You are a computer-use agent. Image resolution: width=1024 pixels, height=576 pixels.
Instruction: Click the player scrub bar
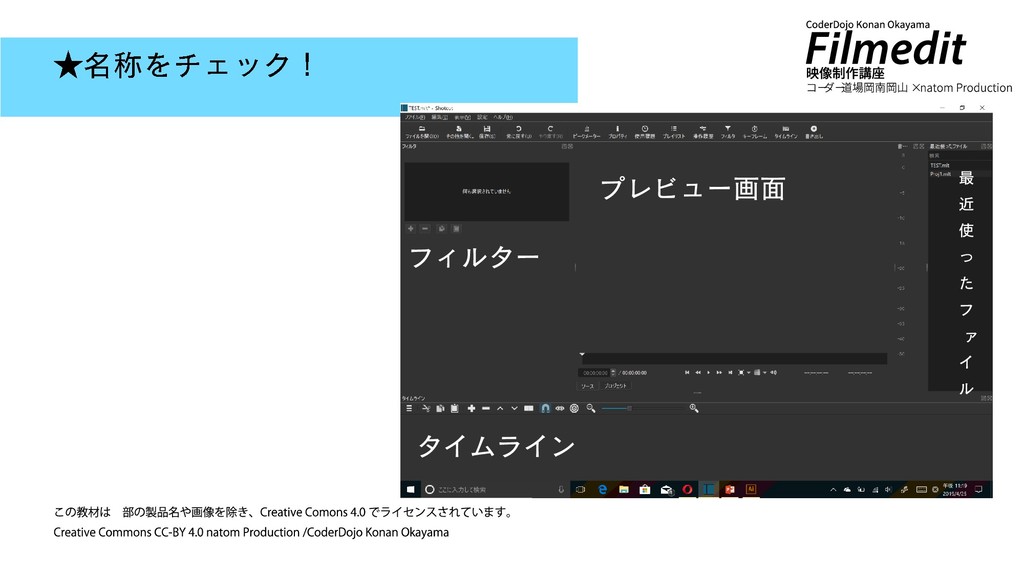(734, 359)
